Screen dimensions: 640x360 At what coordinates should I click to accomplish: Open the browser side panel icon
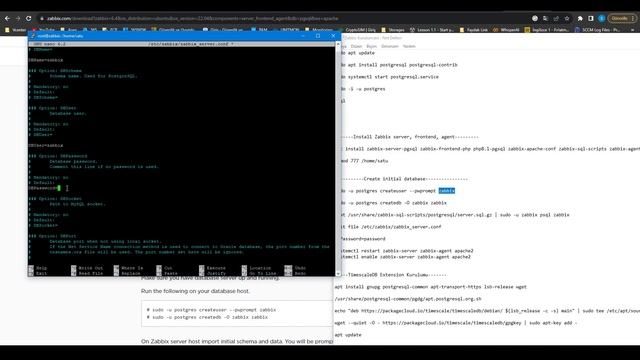point(591,18)
